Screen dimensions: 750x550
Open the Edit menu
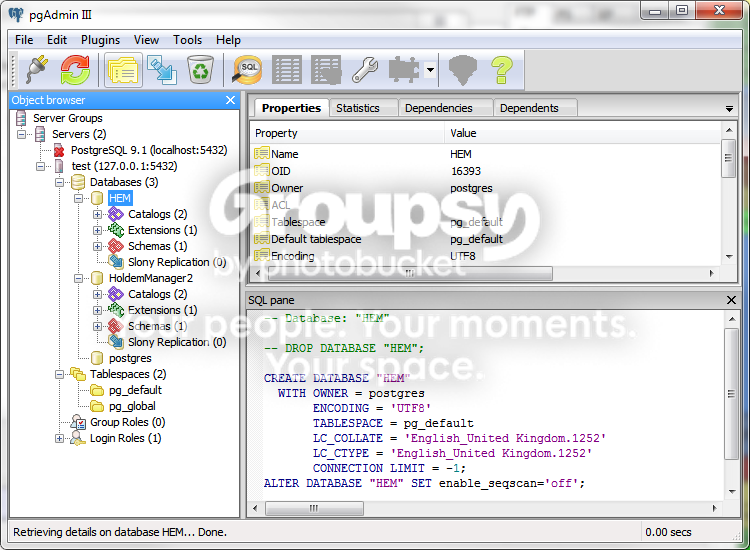click(x=57, y=40)
